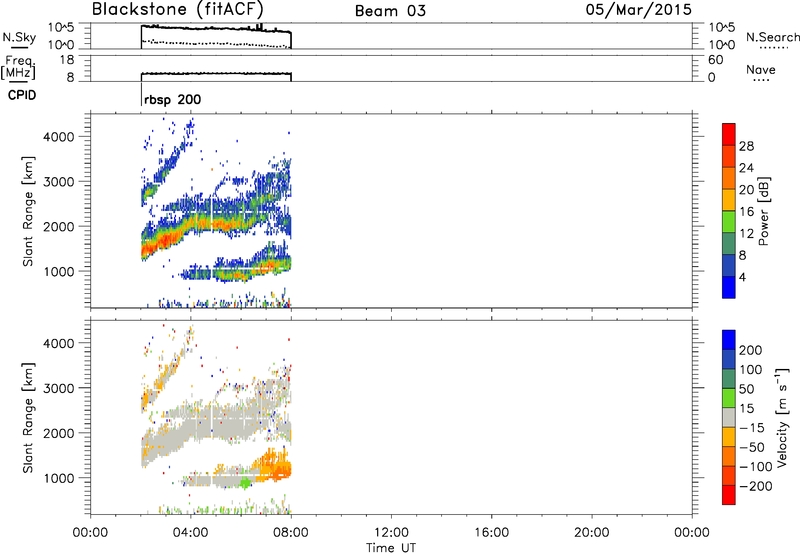
Task: Click the Beam 03 label
Action: [x=390, y=11]
